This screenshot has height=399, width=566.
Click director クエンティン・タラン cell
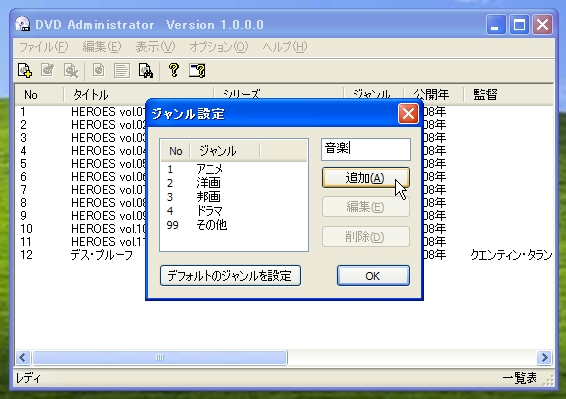click(x=511, y=255)
